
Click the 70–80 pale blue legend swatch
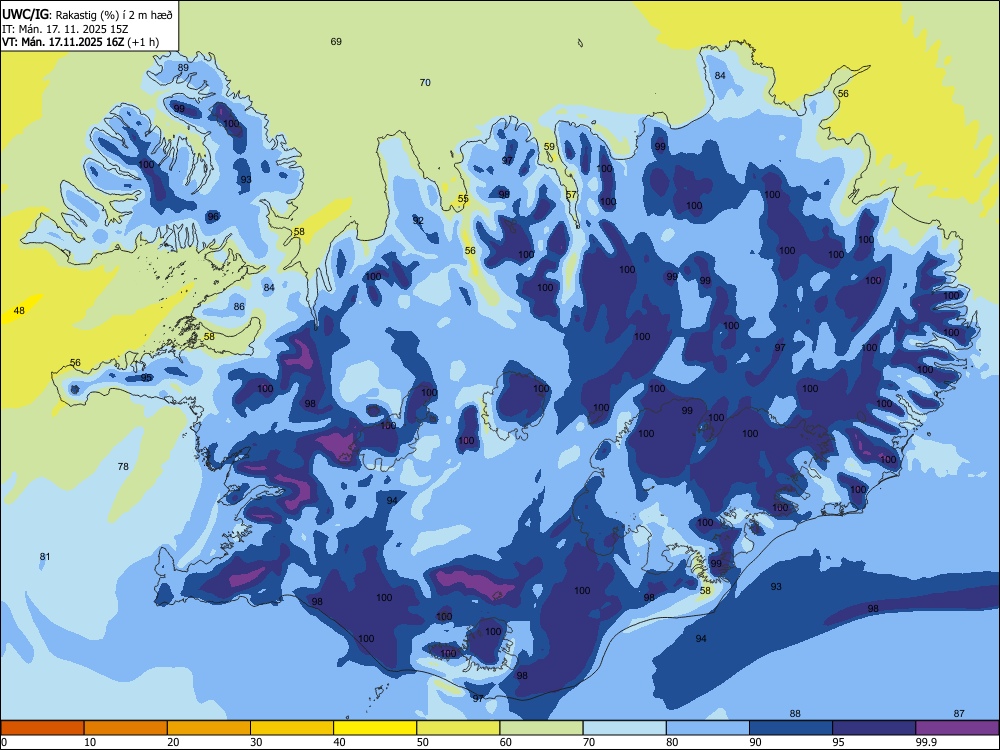pyautogui.click(x=624, y=728)
